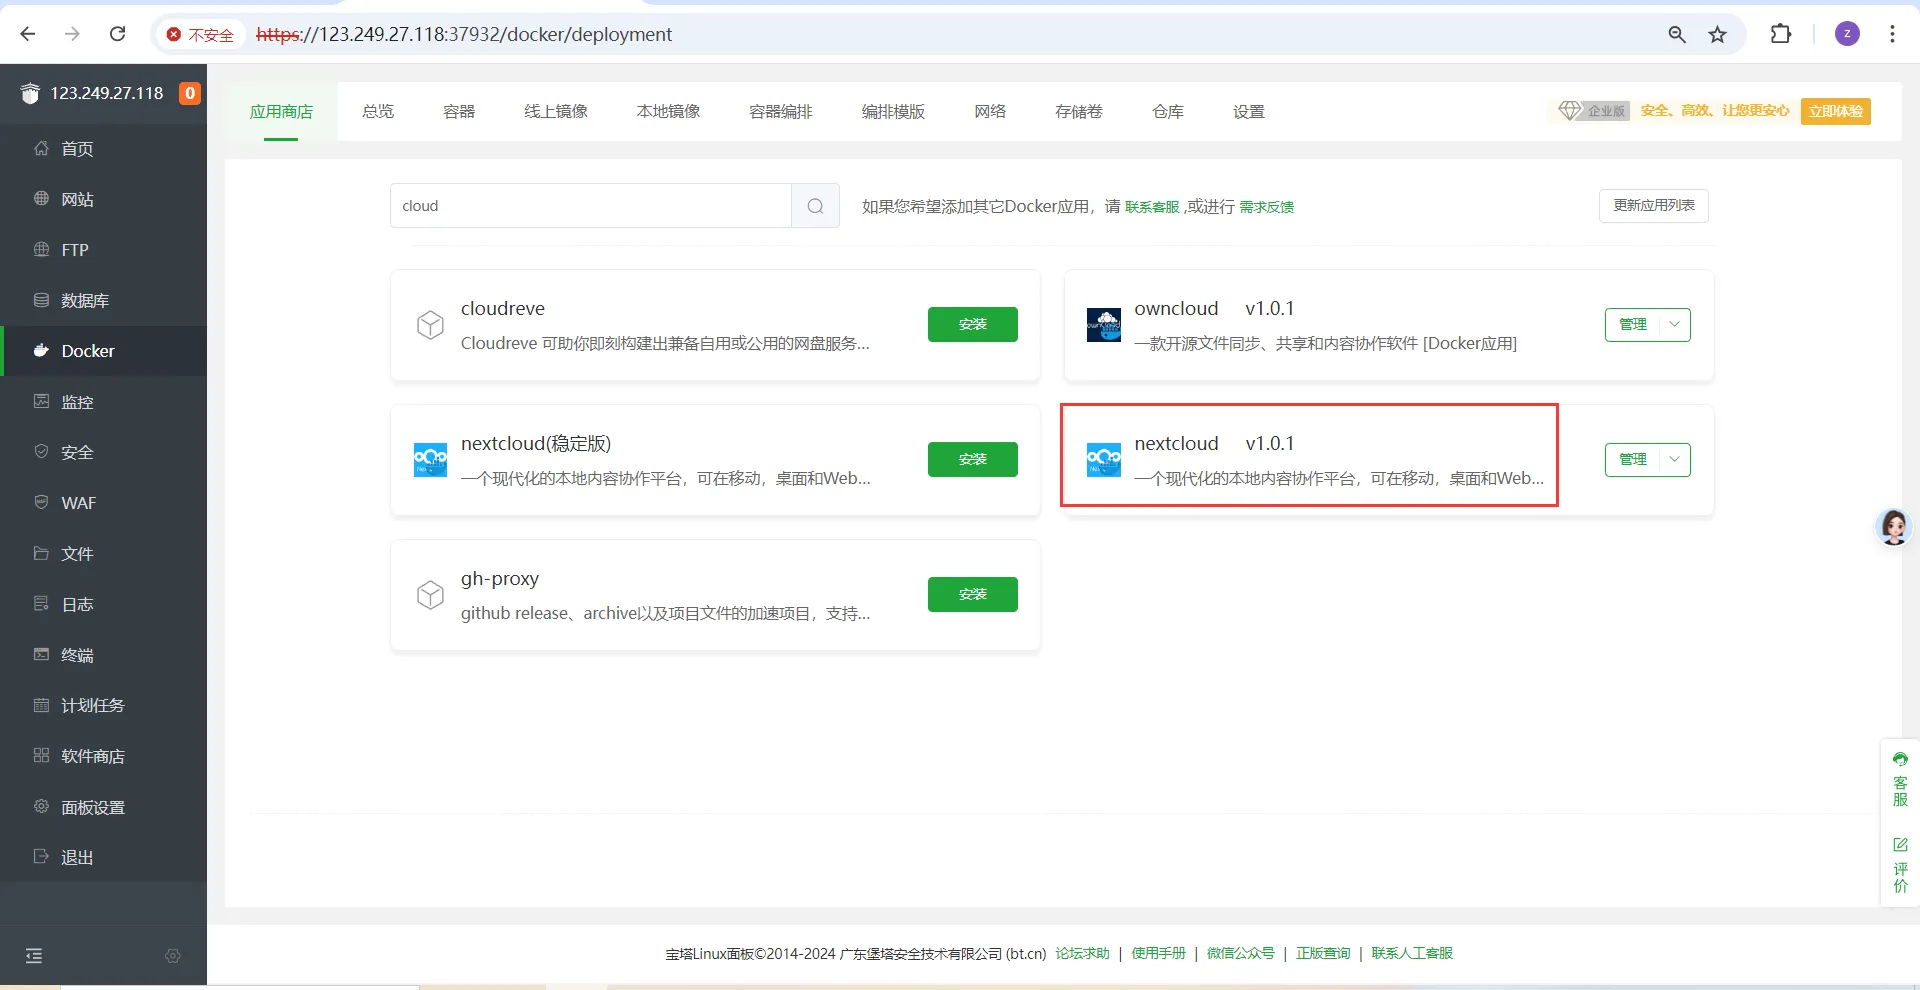Open 客服 support from right floating panel
Viewport: 1920px width, 990px height.
[x=1900, y=780]
